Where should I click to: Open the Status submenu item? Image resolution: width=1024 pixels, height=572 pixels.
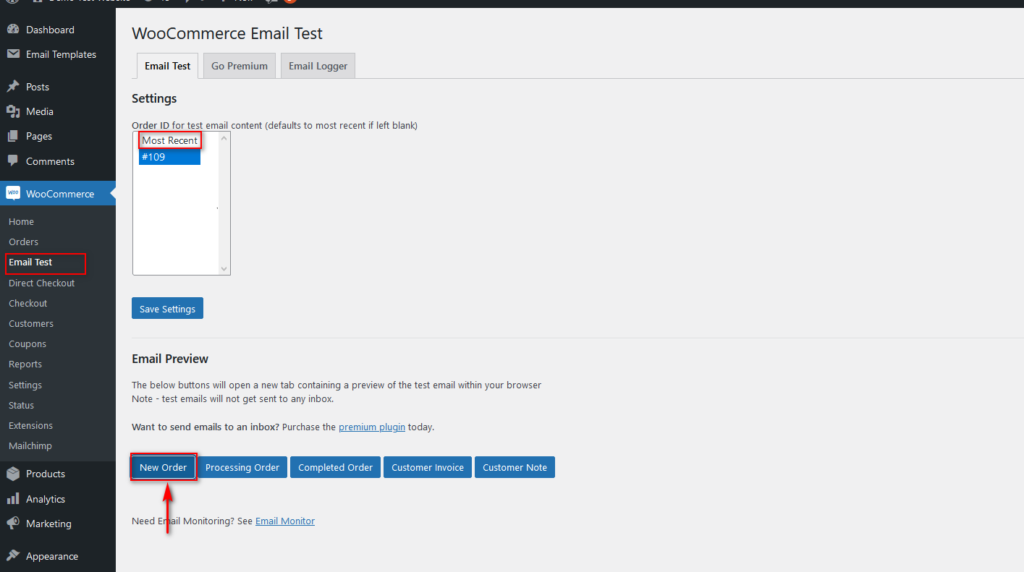22,405
